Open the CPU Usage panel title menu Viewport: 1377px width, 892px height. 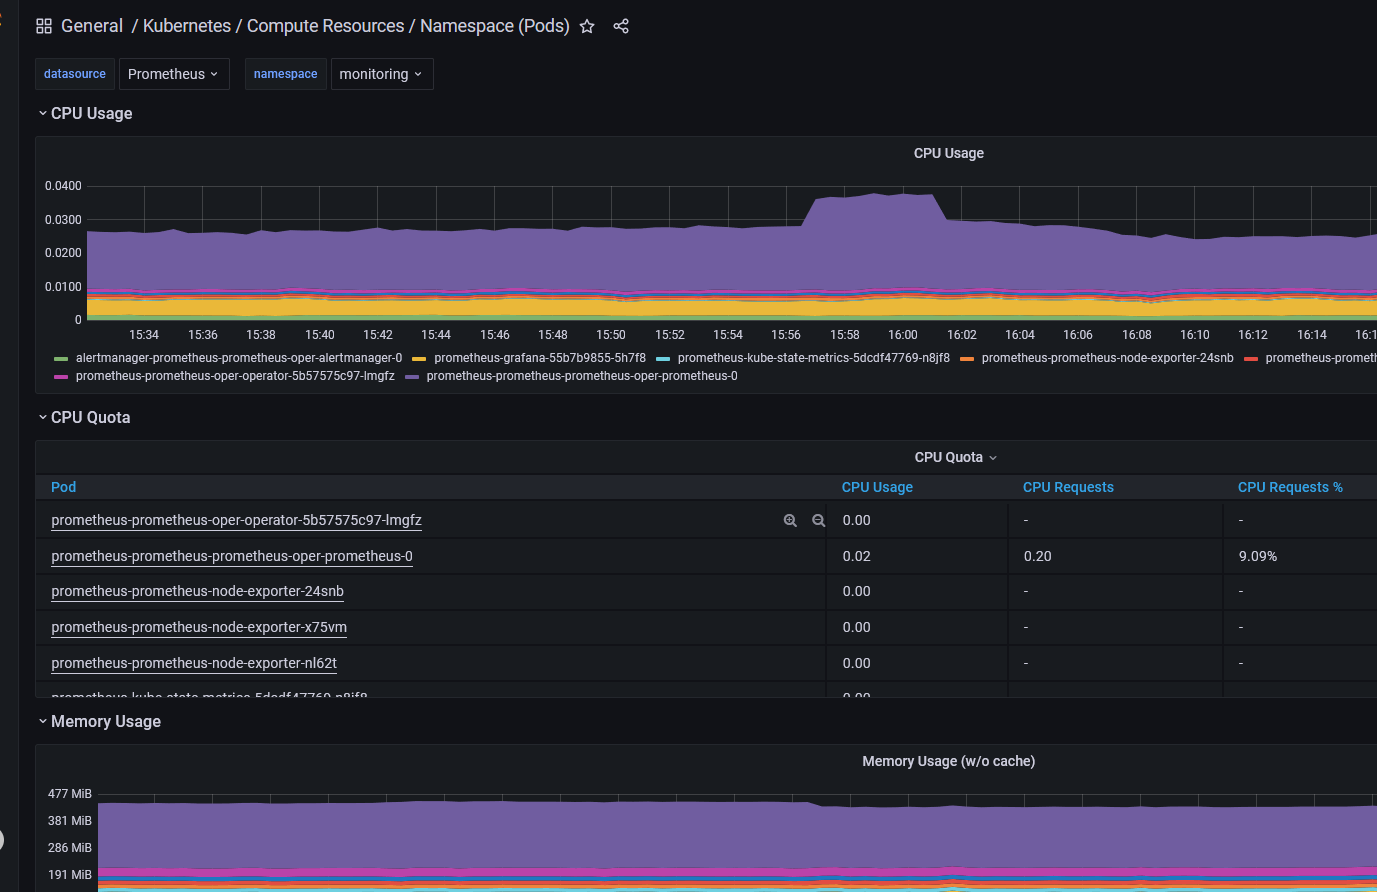[948, 153]
